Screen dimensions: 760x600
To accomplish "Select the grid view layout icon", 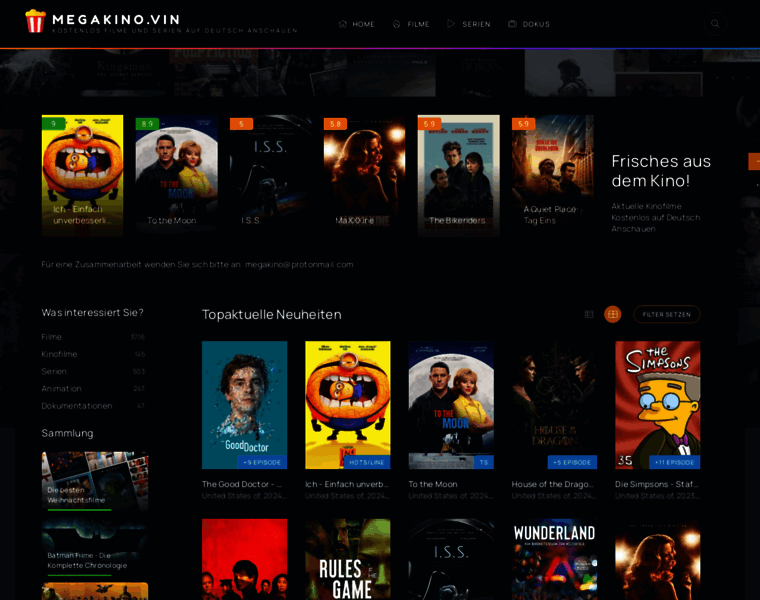I will (x=613, y=315).
